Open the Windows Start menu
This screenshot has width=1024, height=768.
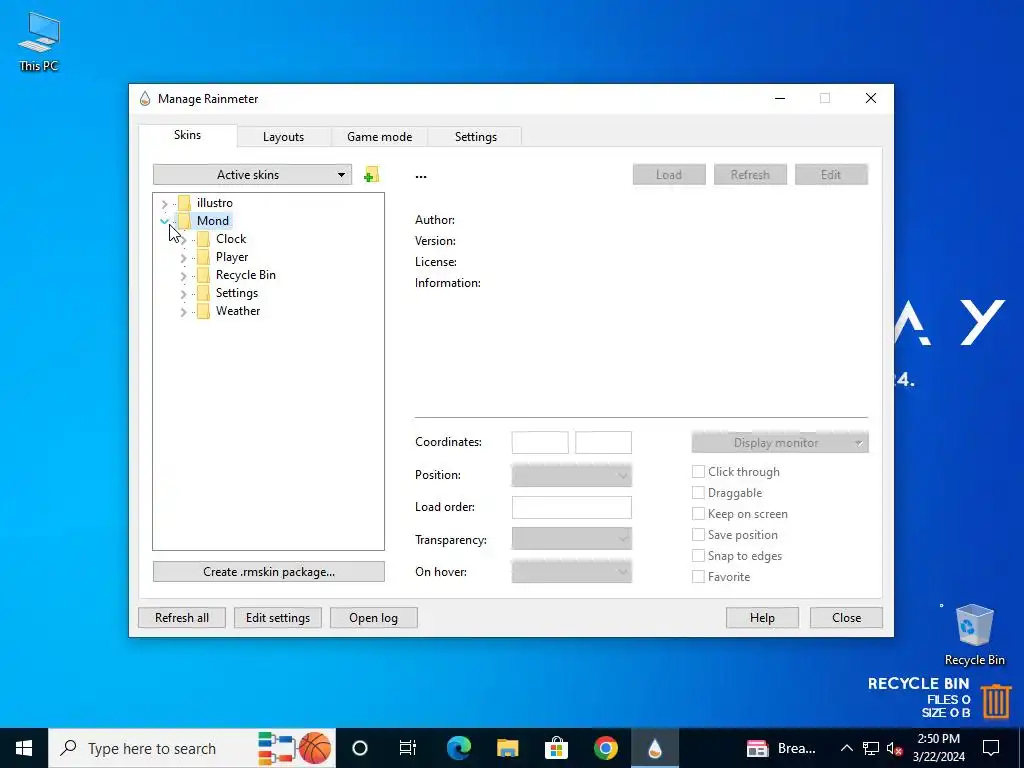pos(24,748)
